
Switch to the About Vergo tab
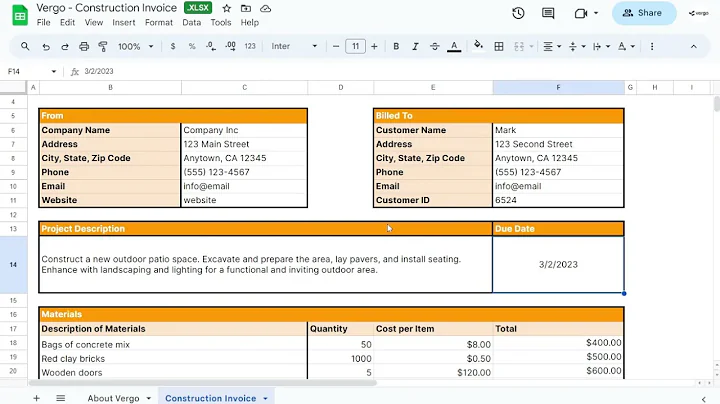(113, 398)
